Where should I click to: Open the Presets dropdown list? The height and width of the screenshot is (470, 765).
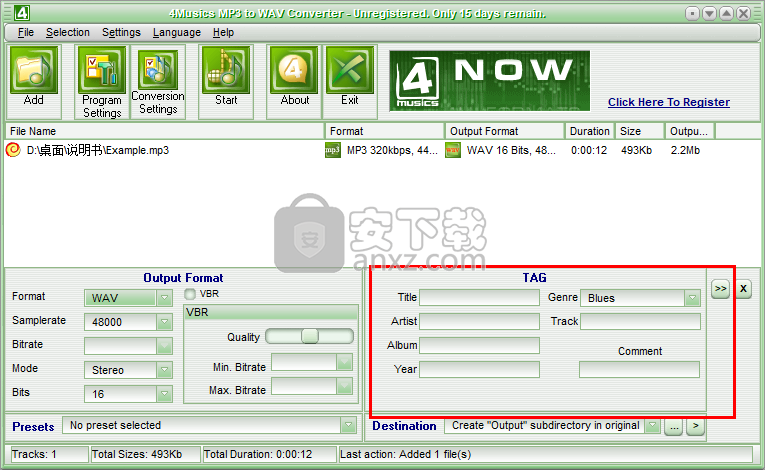348,425
